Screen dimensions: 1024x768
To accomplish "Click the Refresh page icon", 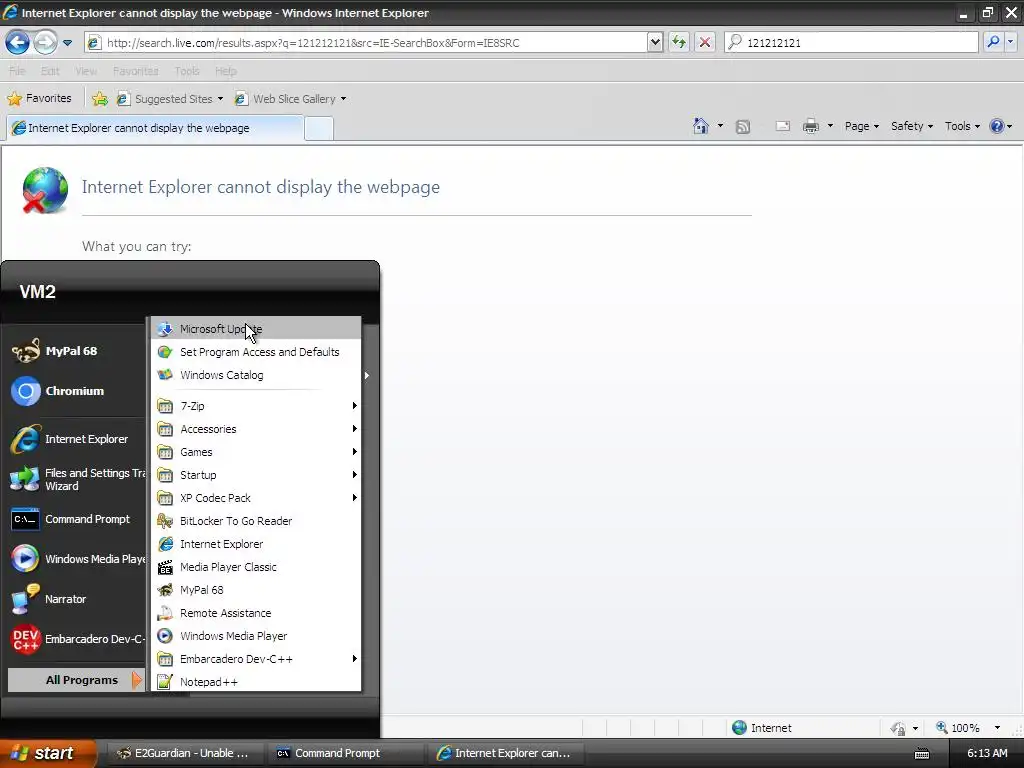I will click(679, 43).
